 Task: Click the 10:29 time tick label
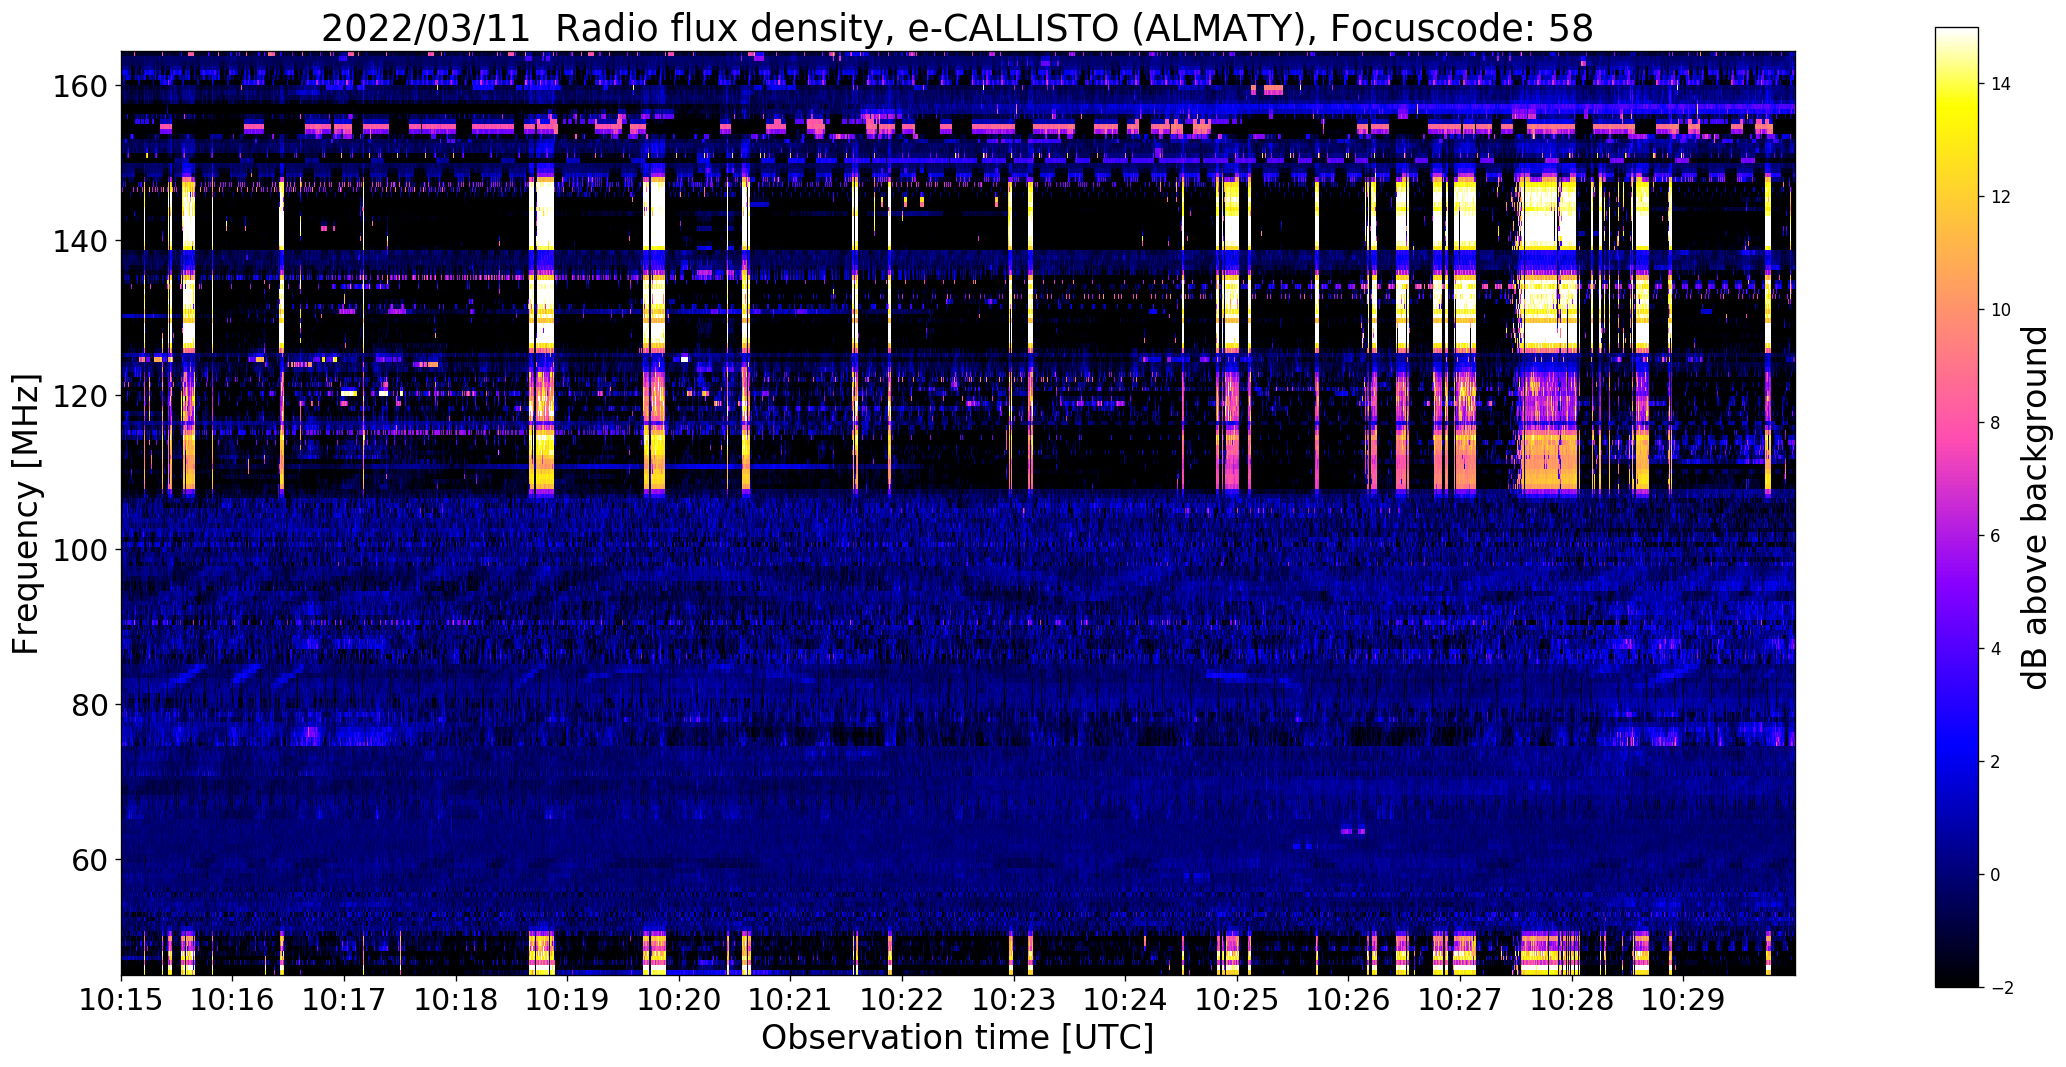[1683, 999]
